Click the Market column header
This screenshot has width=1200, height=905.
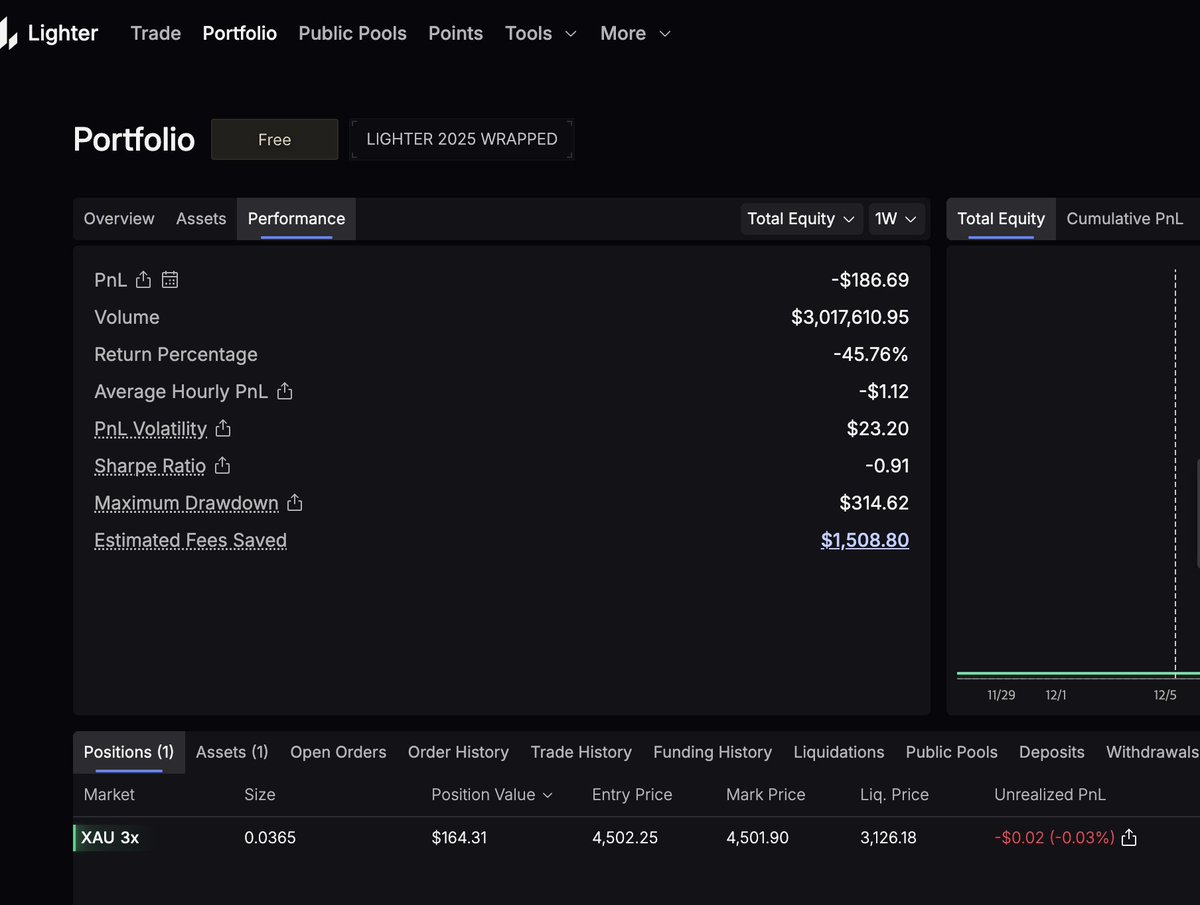109,795
